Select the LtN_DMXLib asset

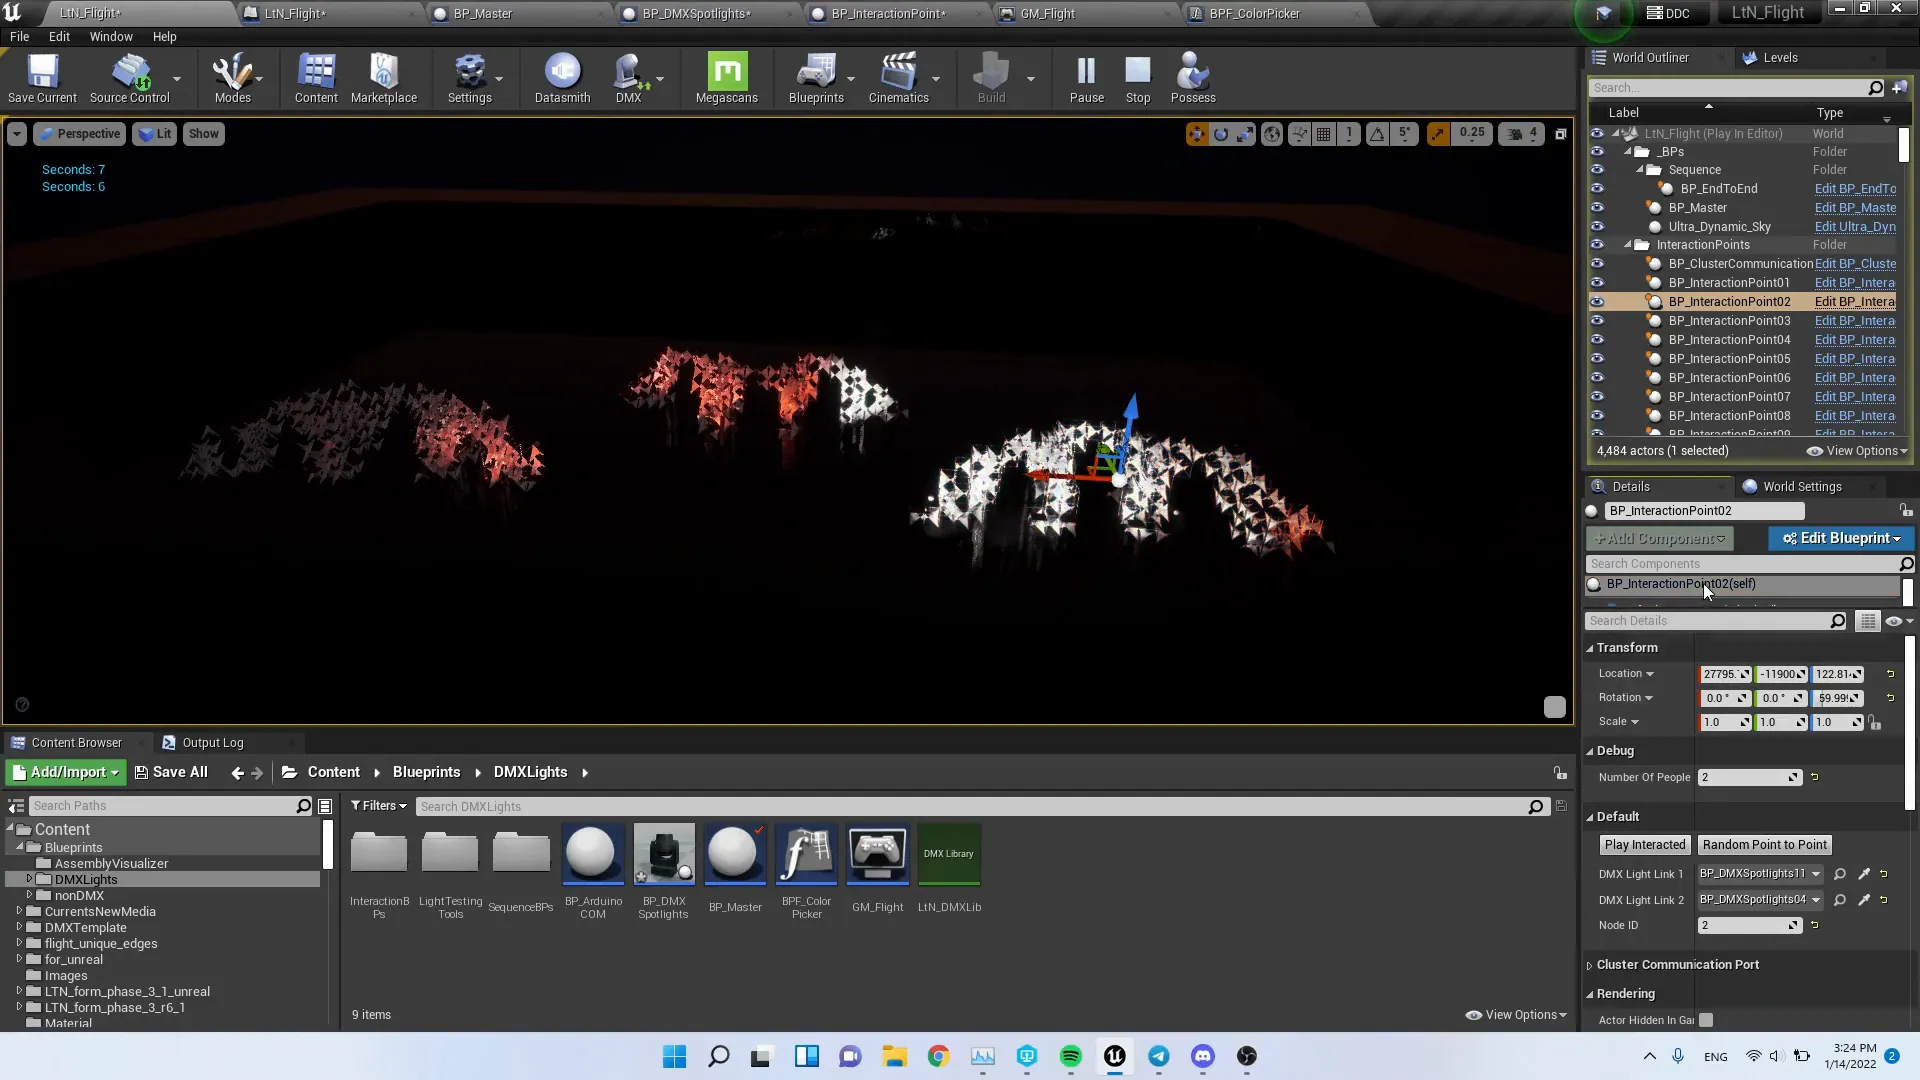[949, 868]
